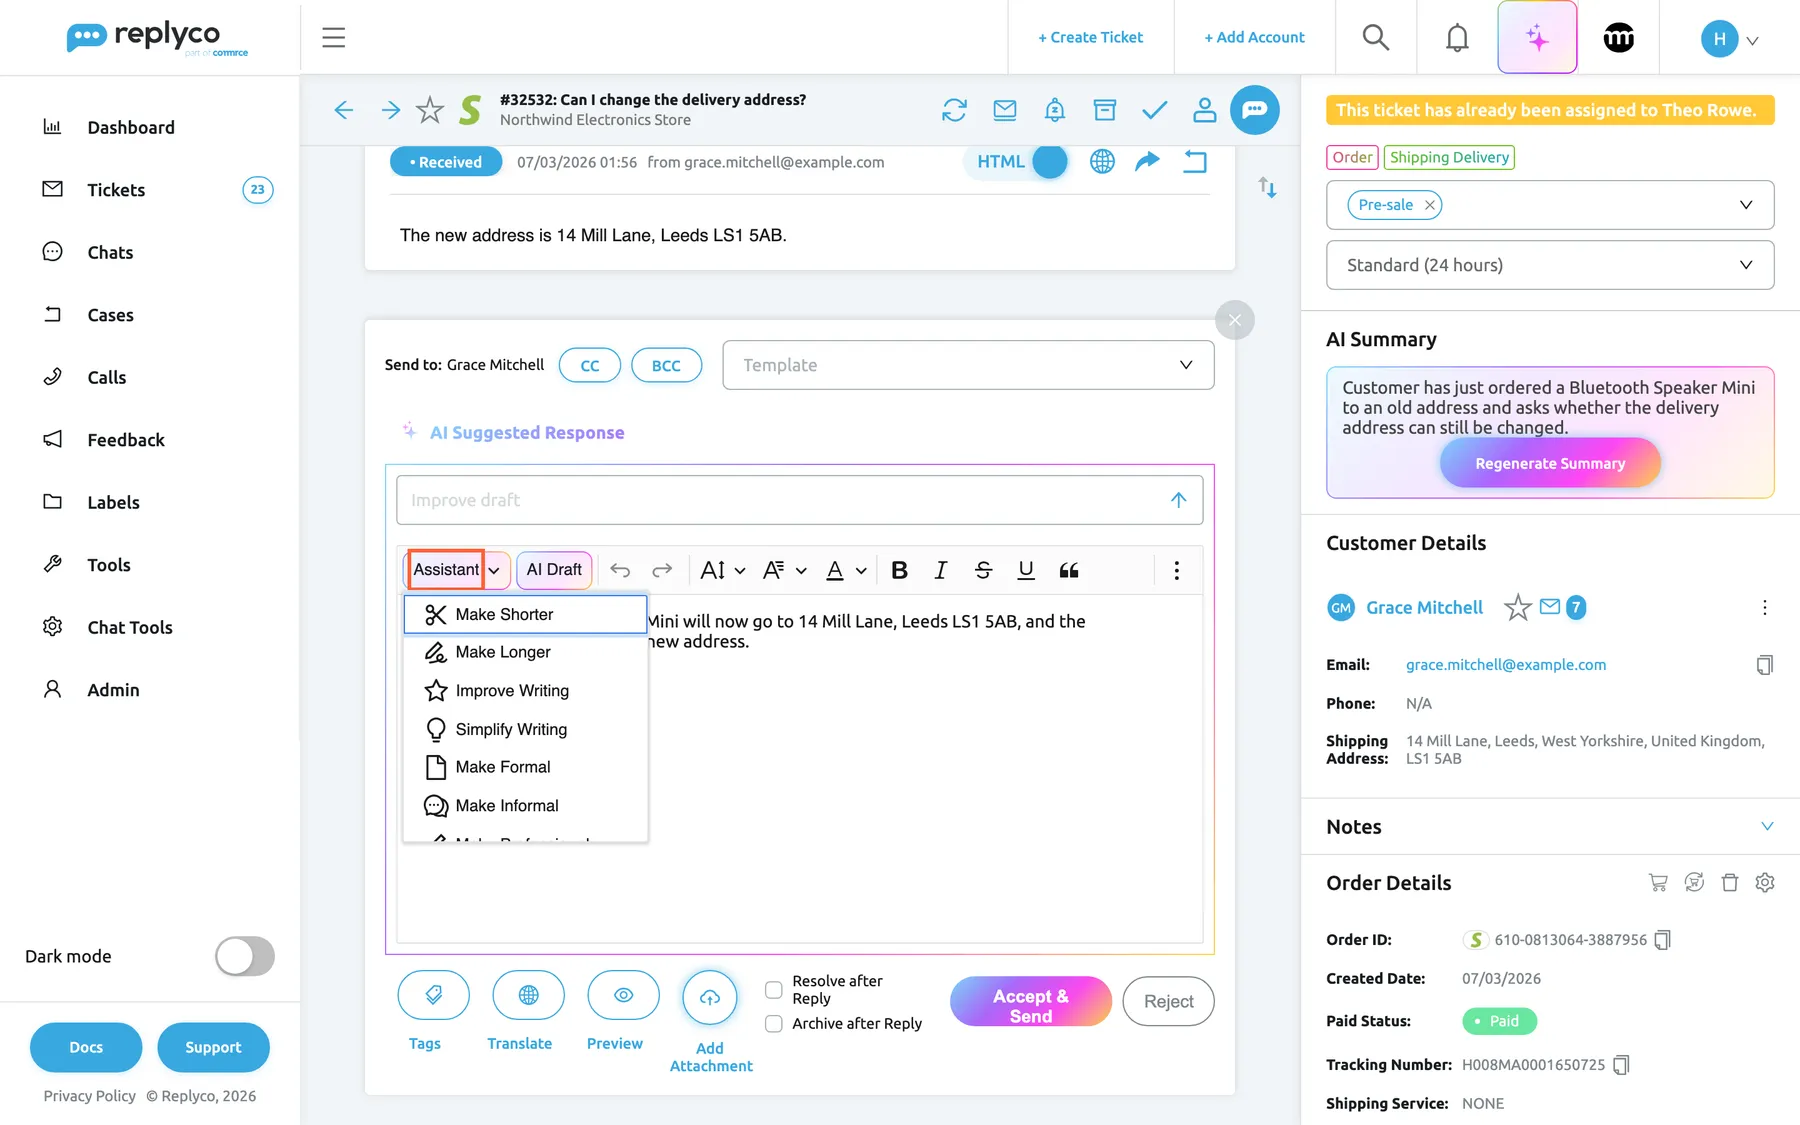
Task: Open the Assistant dropdown
Action: point(457,569)
